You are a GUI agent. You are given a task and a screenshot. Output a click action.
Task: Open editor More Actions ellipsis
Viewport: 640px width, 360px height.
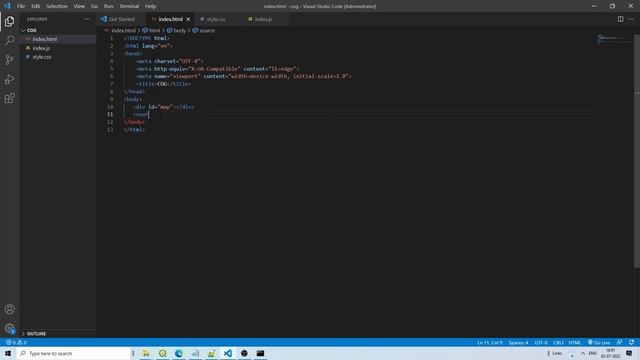[631, 19]
